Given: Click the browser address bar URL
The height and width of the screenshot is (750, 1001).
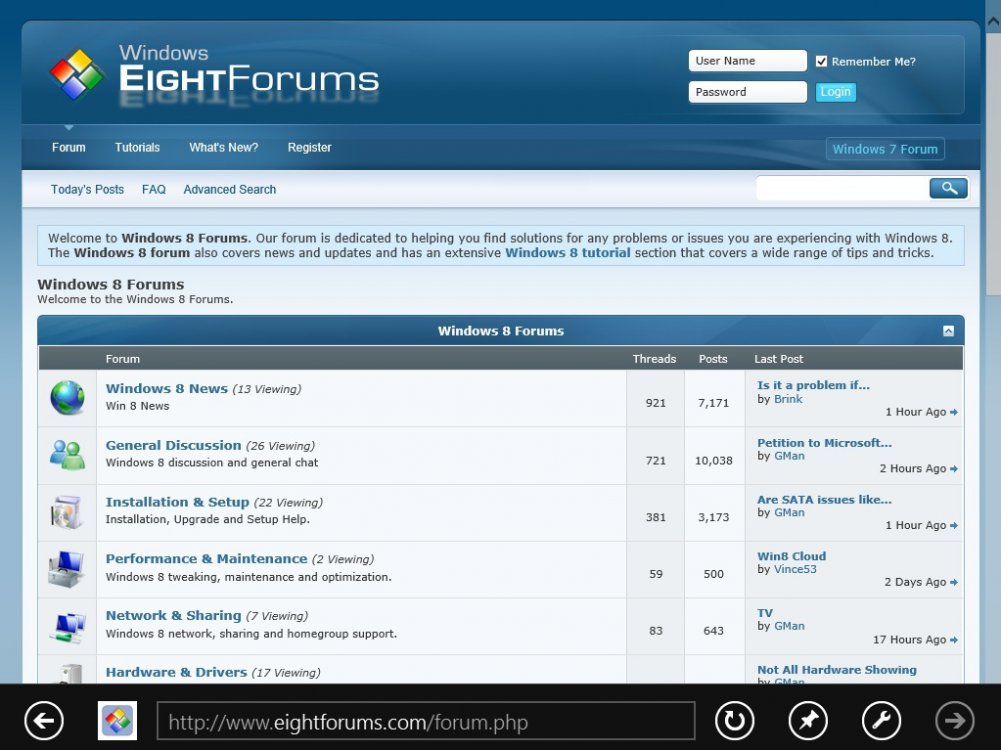Looking at the screenshot, I should click(x=426, y=722).
